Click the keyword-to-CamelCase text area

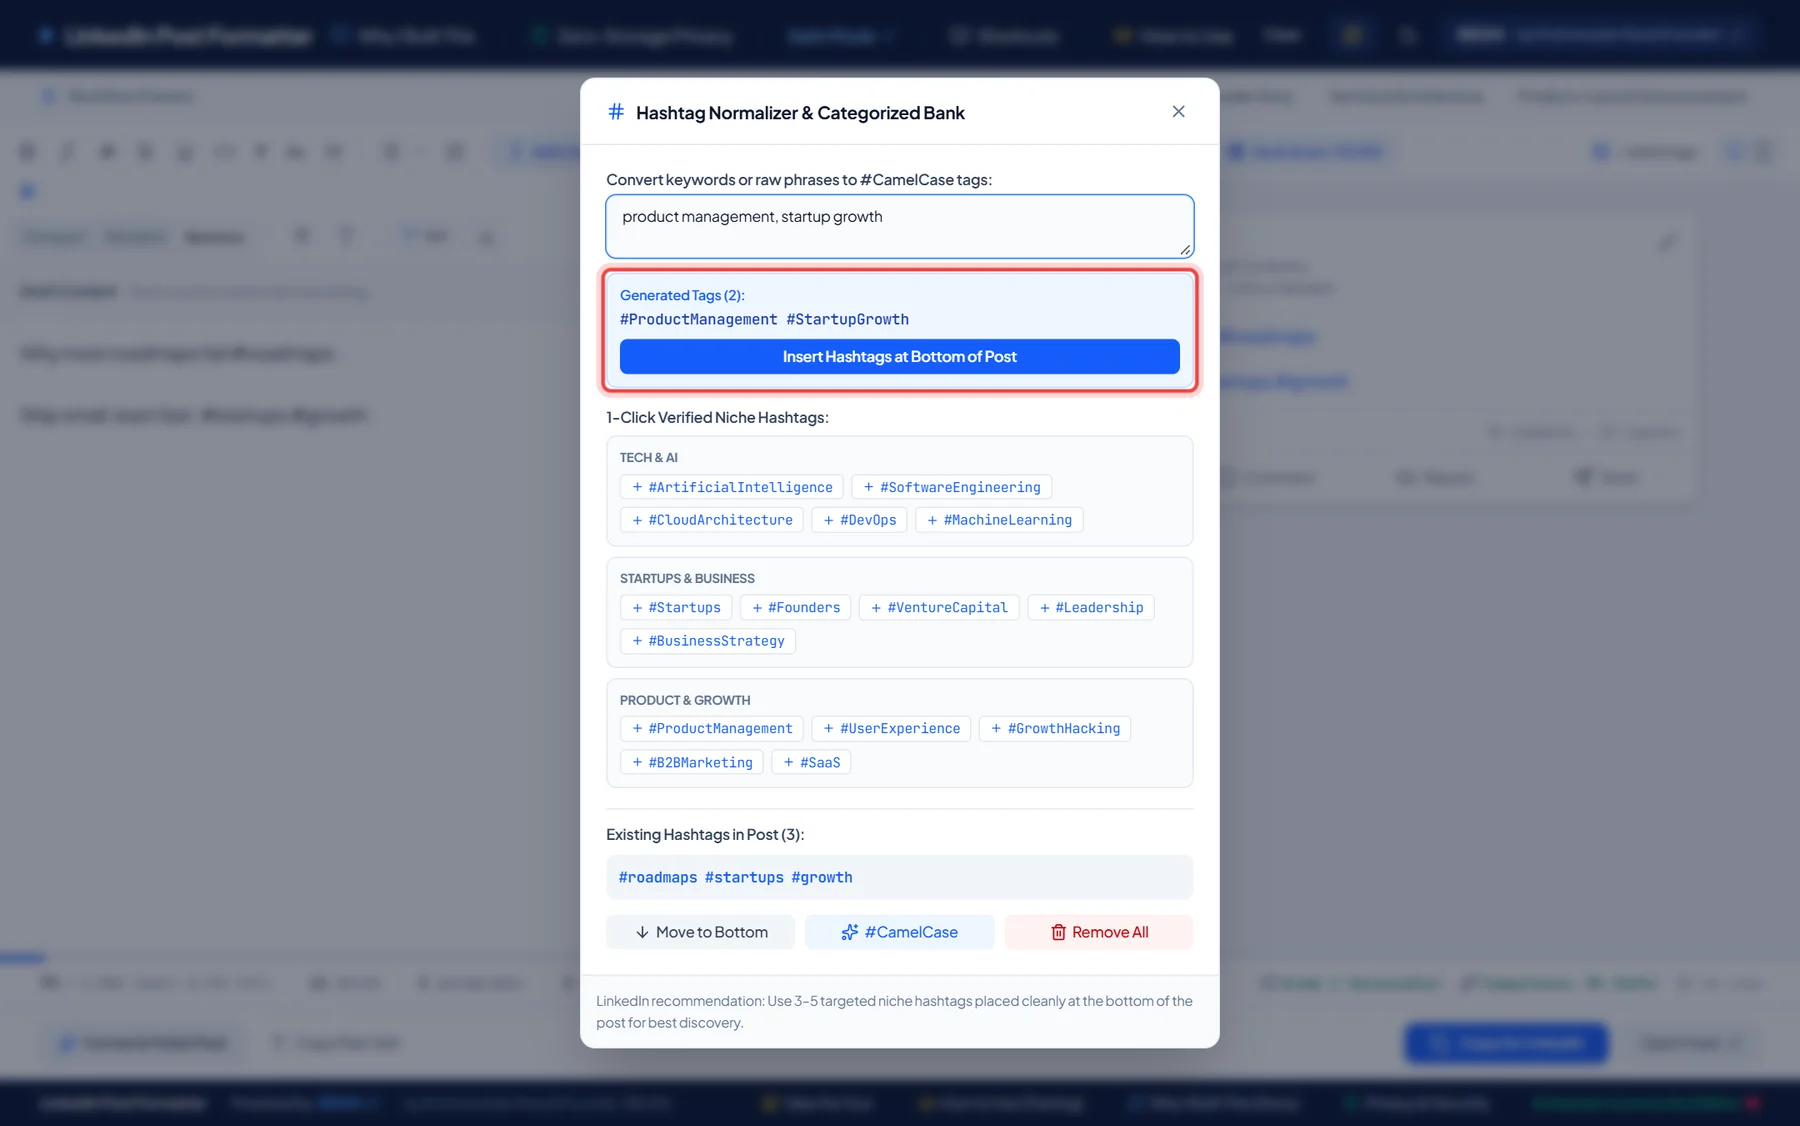pos(899,226)
